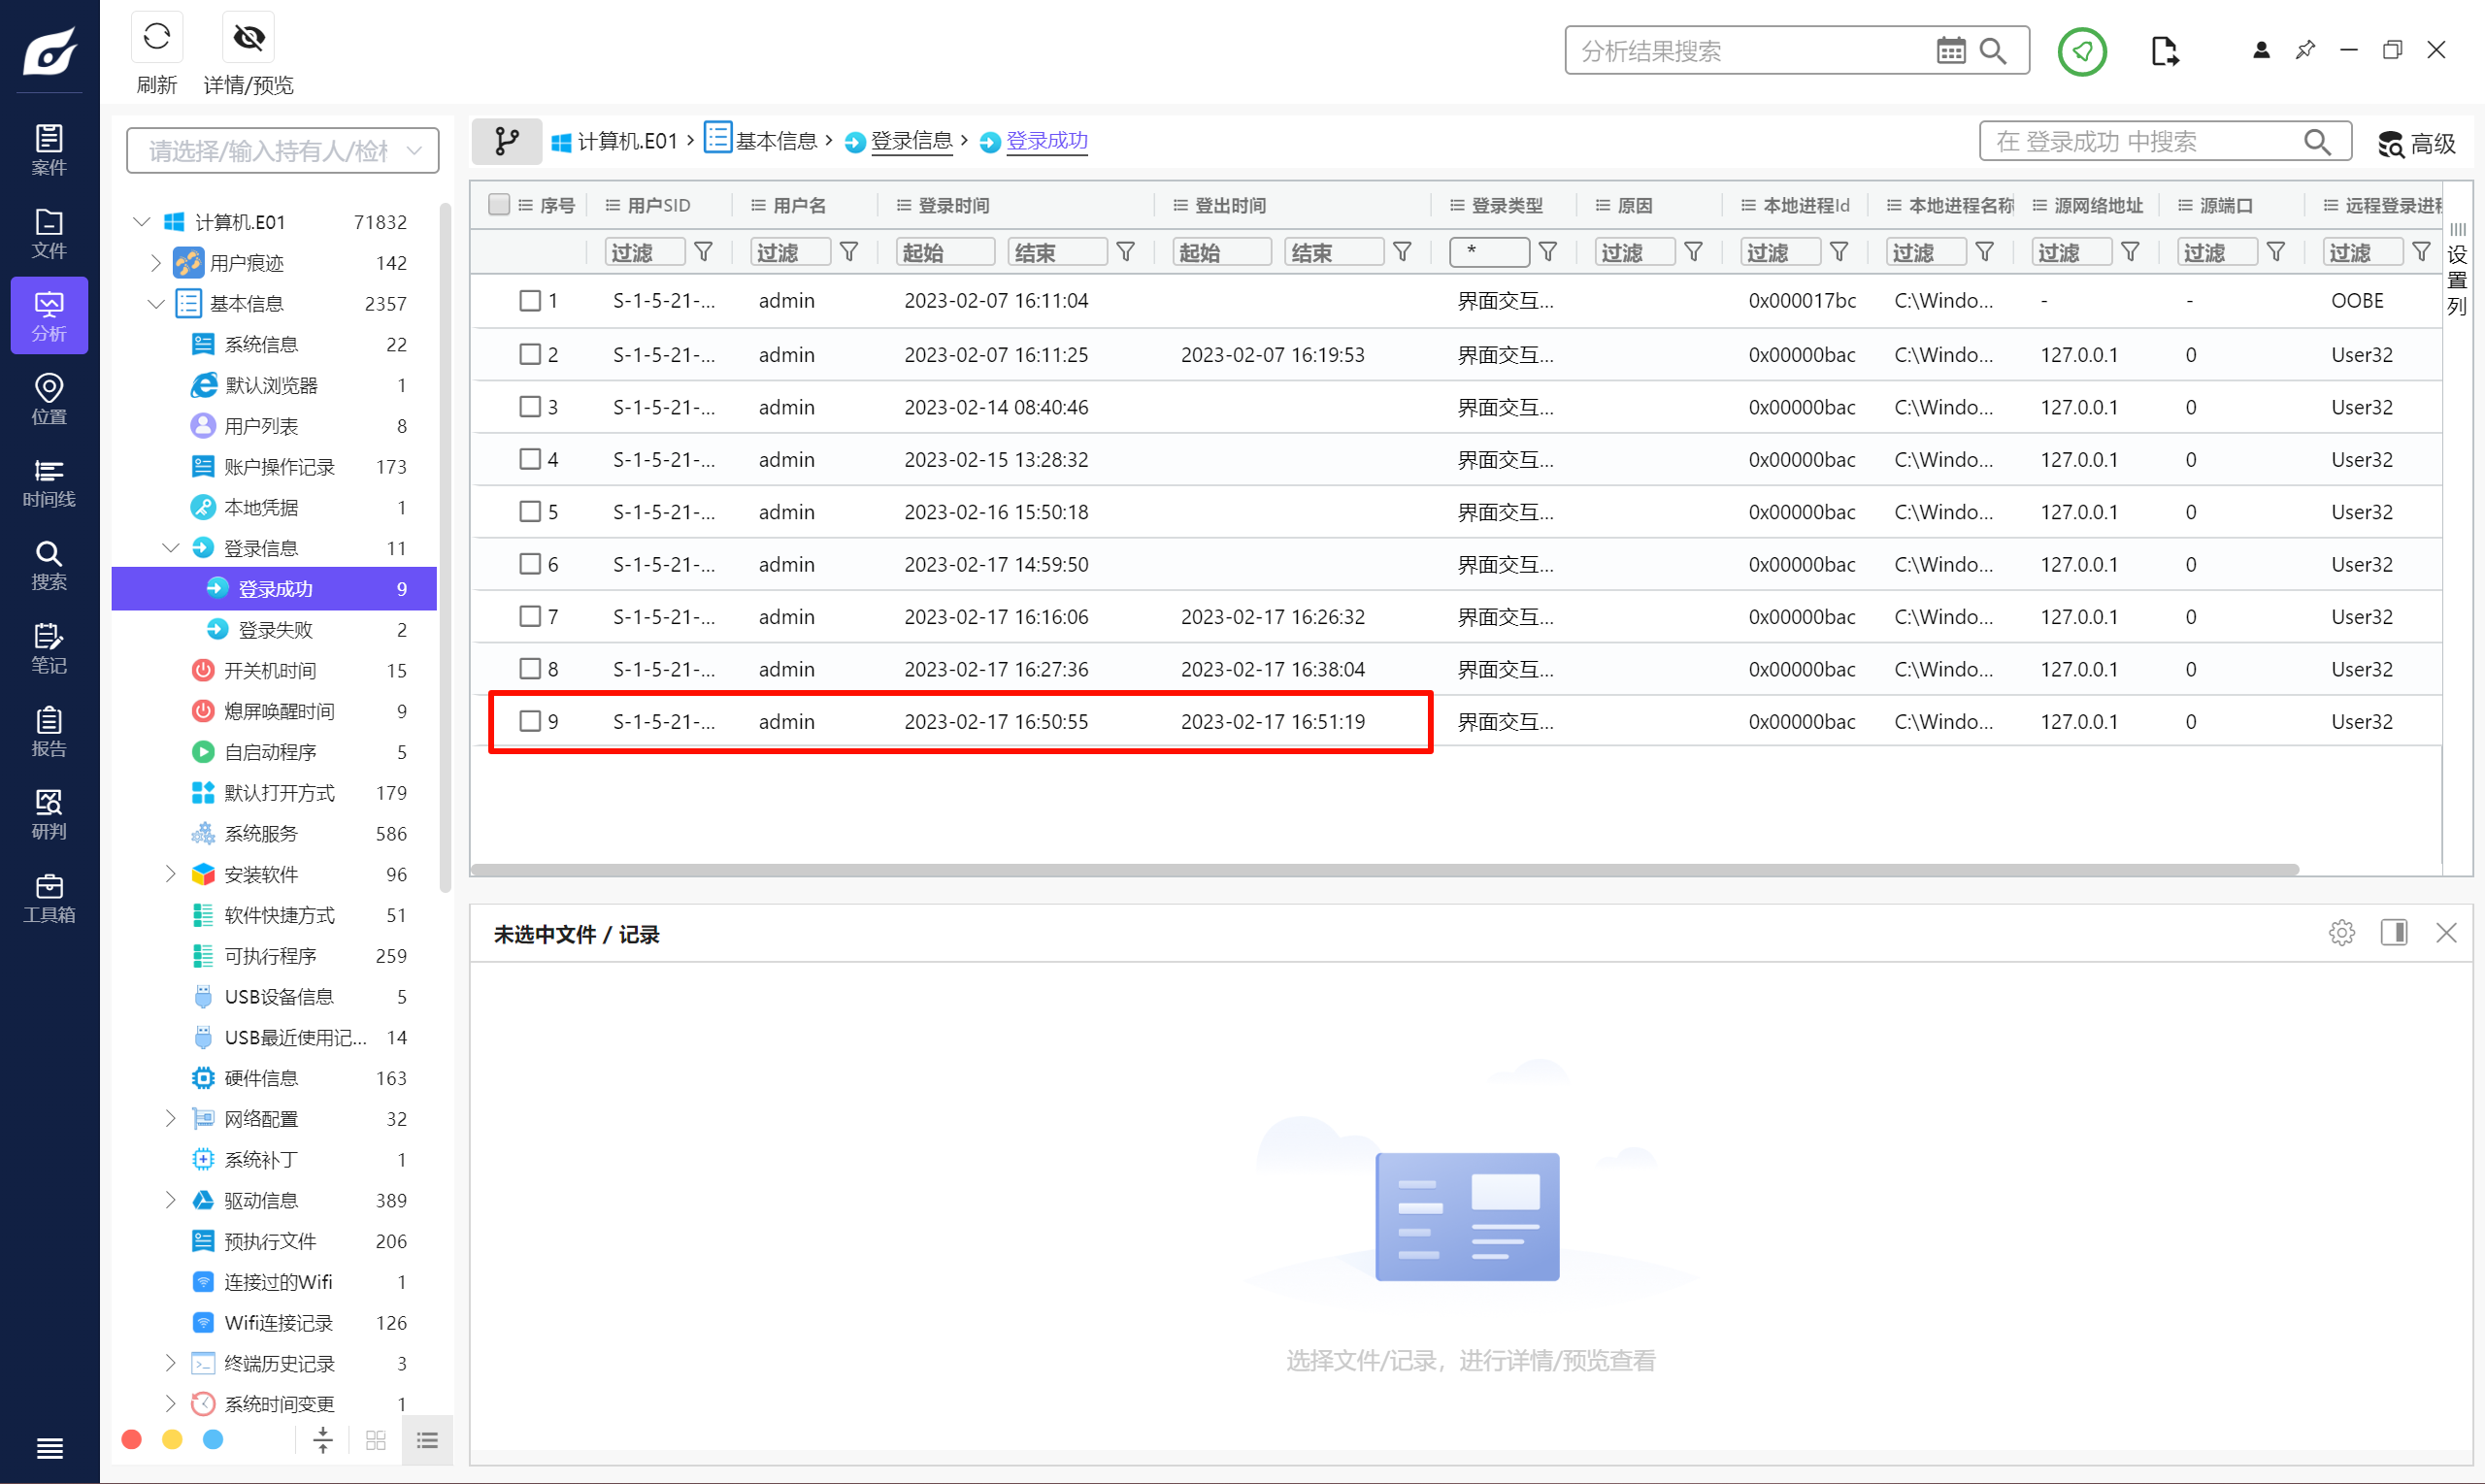Viewport: 2485px width, 1484px height.
Task: Click the user account icon
Action: pyautogui.click(x=2261, y=50)
